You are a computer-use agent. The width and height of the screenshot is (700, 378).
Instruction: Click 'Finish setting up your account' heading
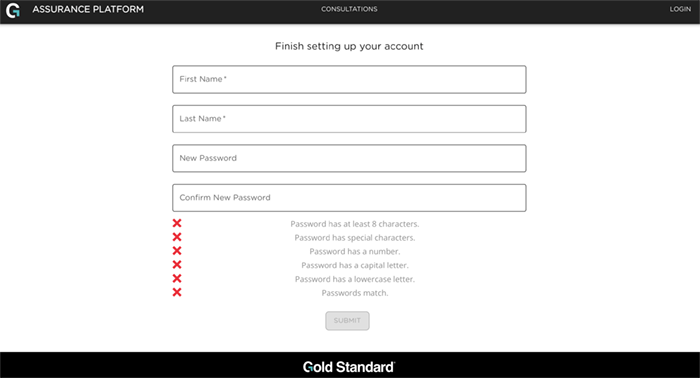tap(349, 46)
